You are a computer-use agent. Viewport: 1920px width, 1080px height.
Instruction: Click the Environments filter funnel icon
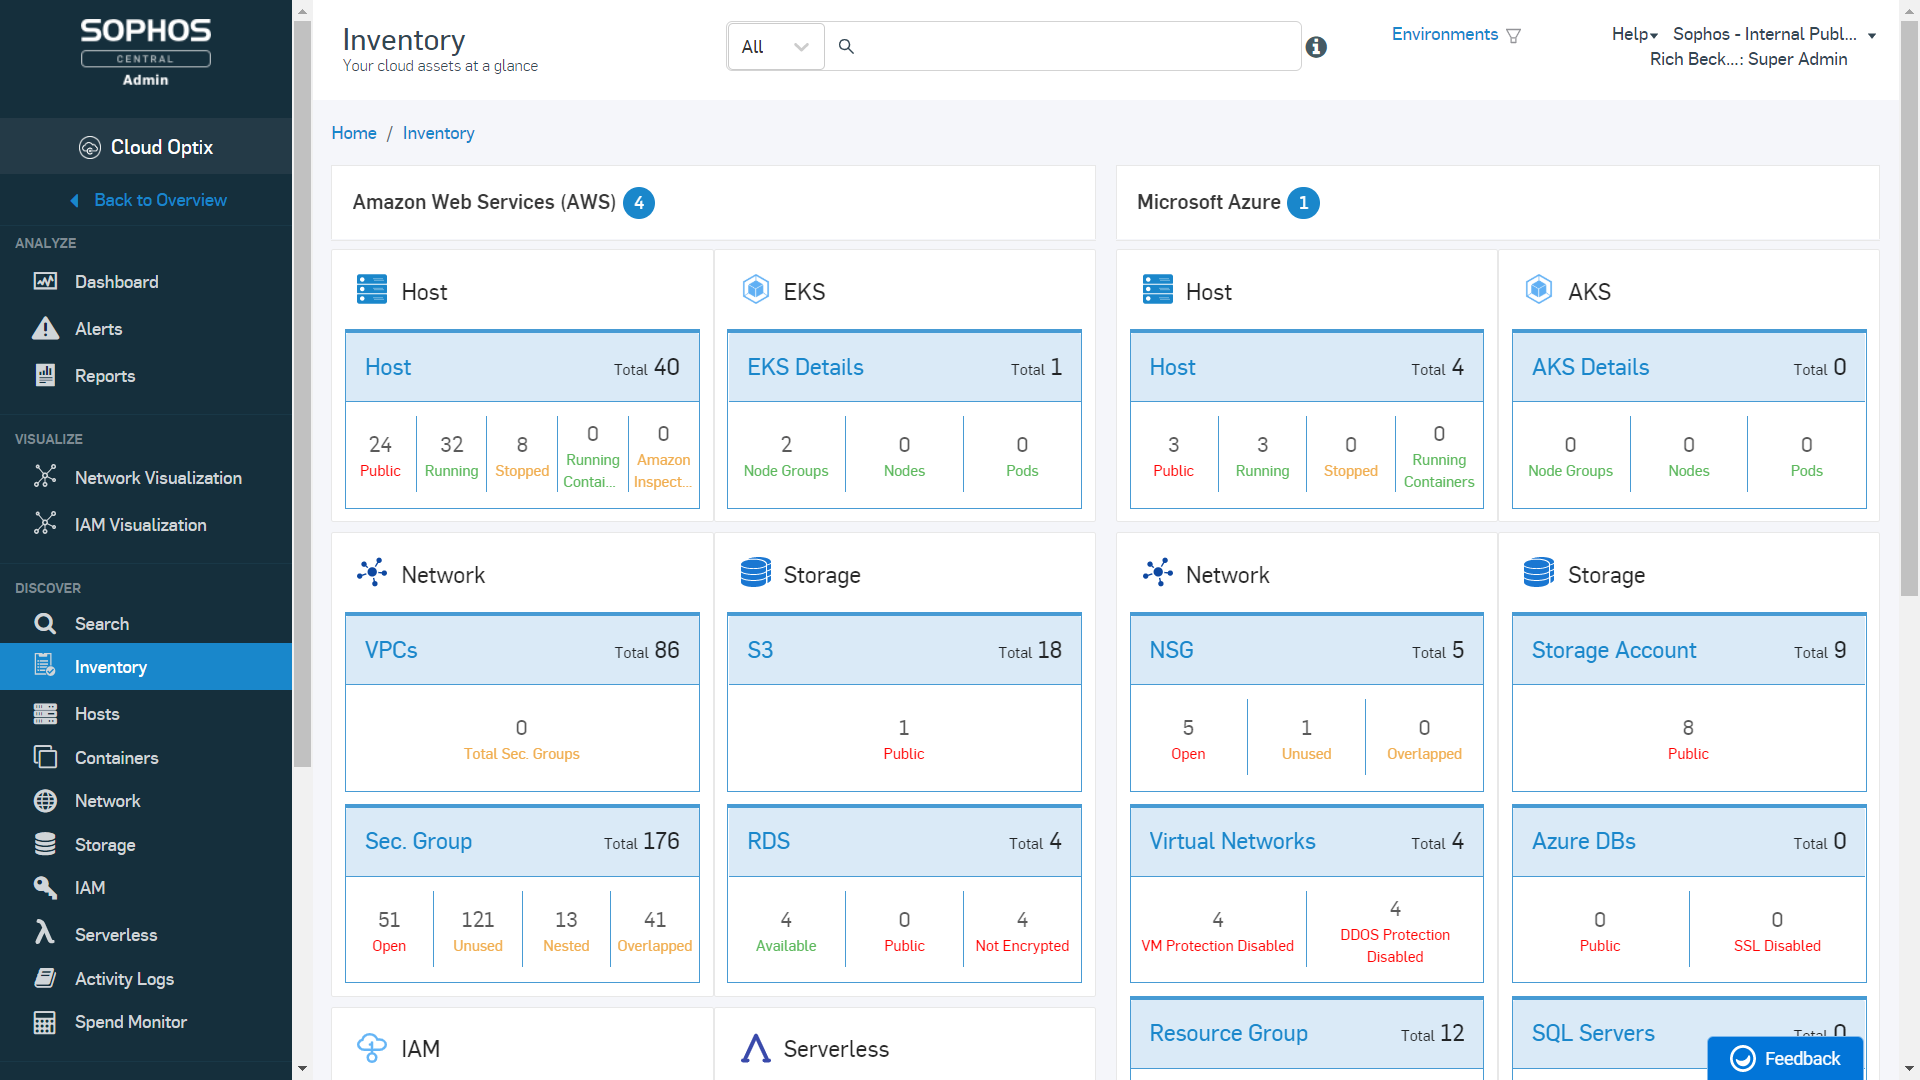pyautogui.click(x=1513, y=36)
